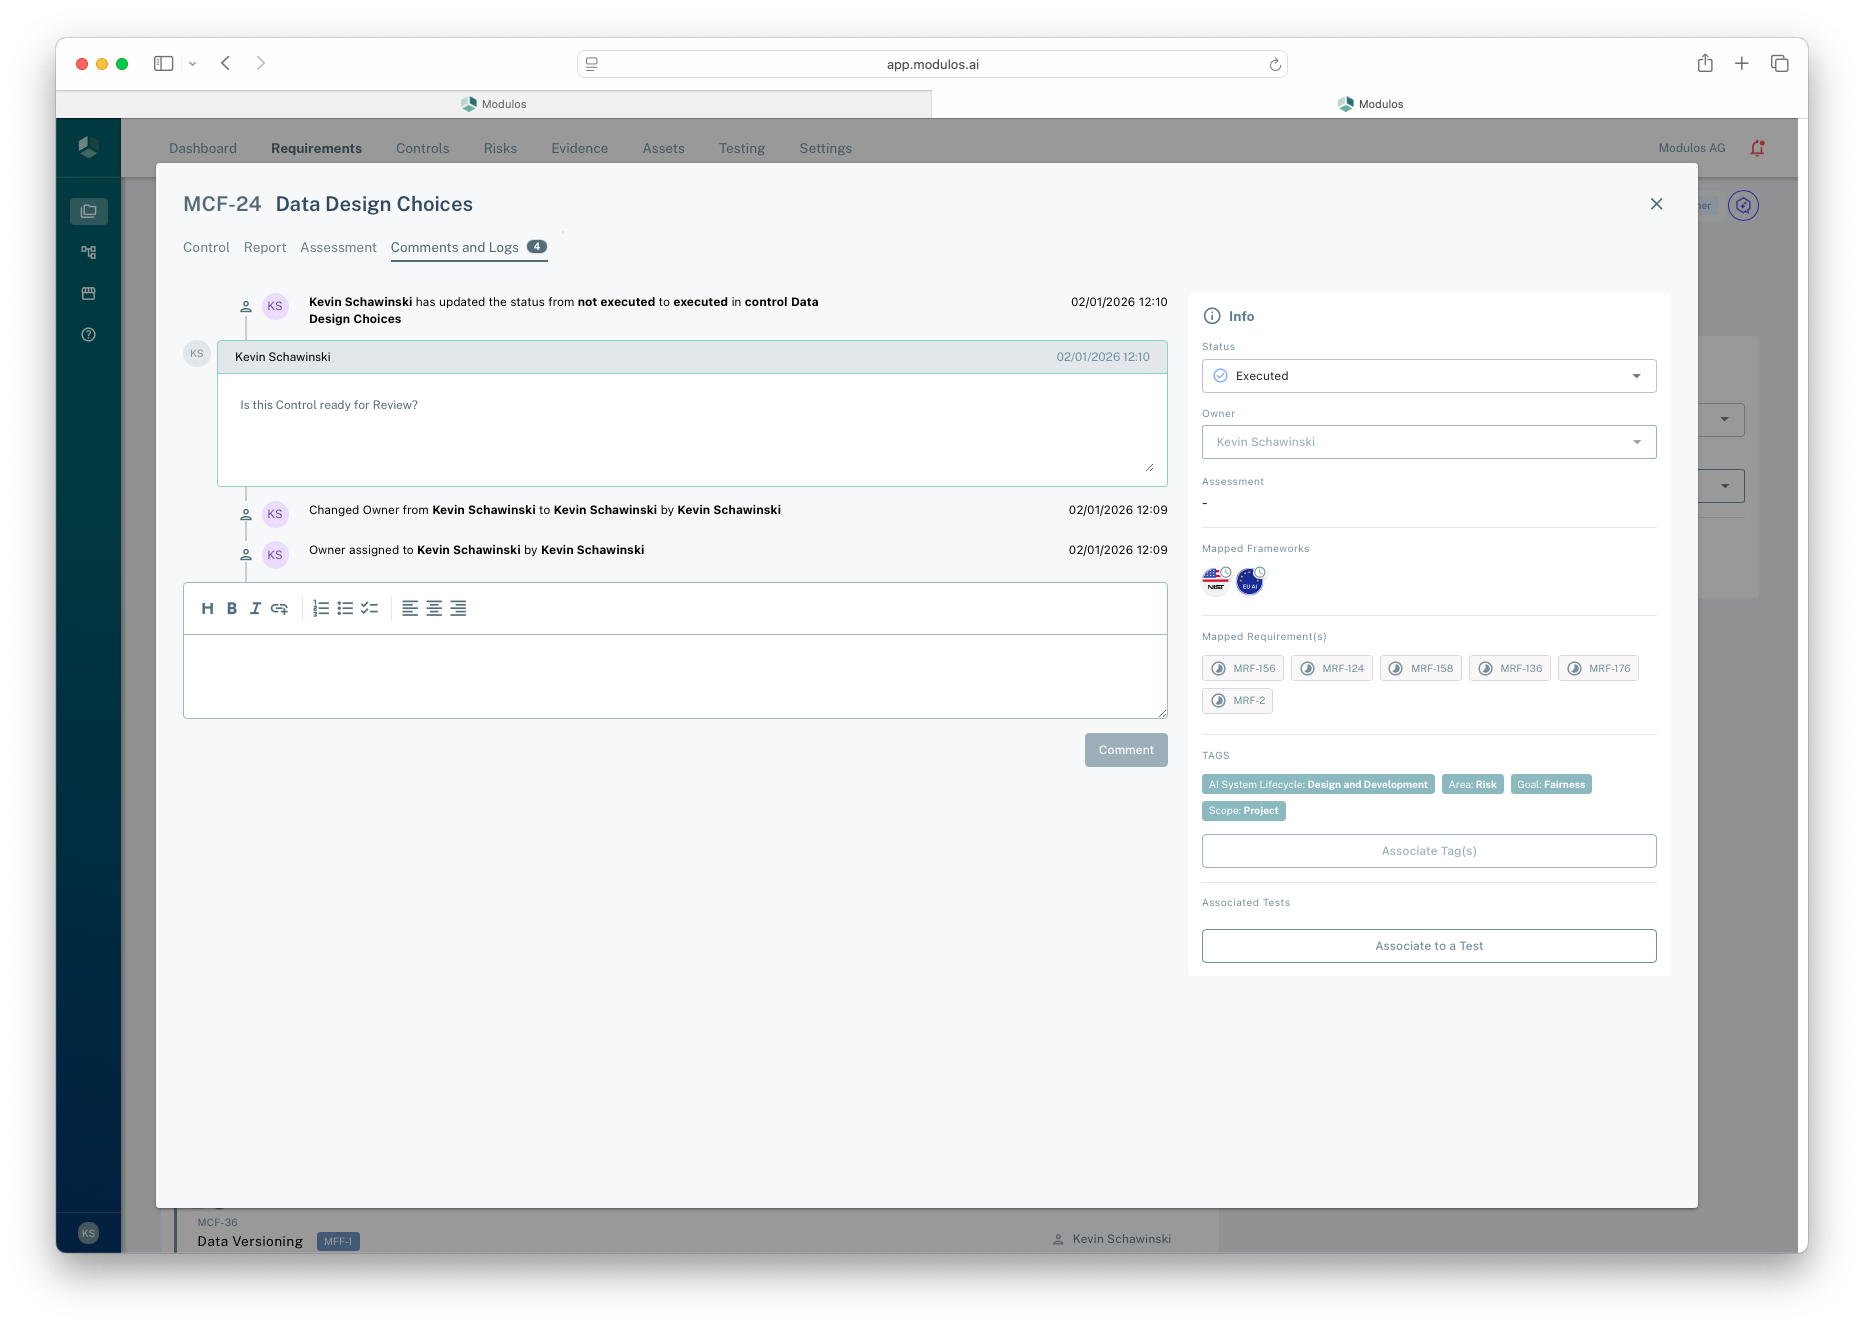
Task: Insert a checklist in the comment editor
Action: pyautogui.click(x=369, y=608)
